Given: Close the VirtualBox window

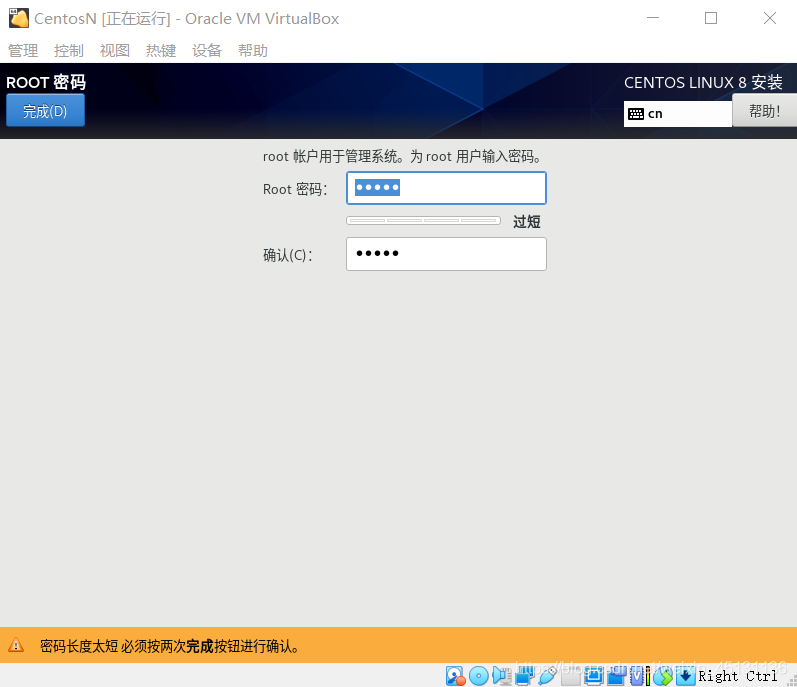Looking at the screenshot, I should [x=770, y=18].
